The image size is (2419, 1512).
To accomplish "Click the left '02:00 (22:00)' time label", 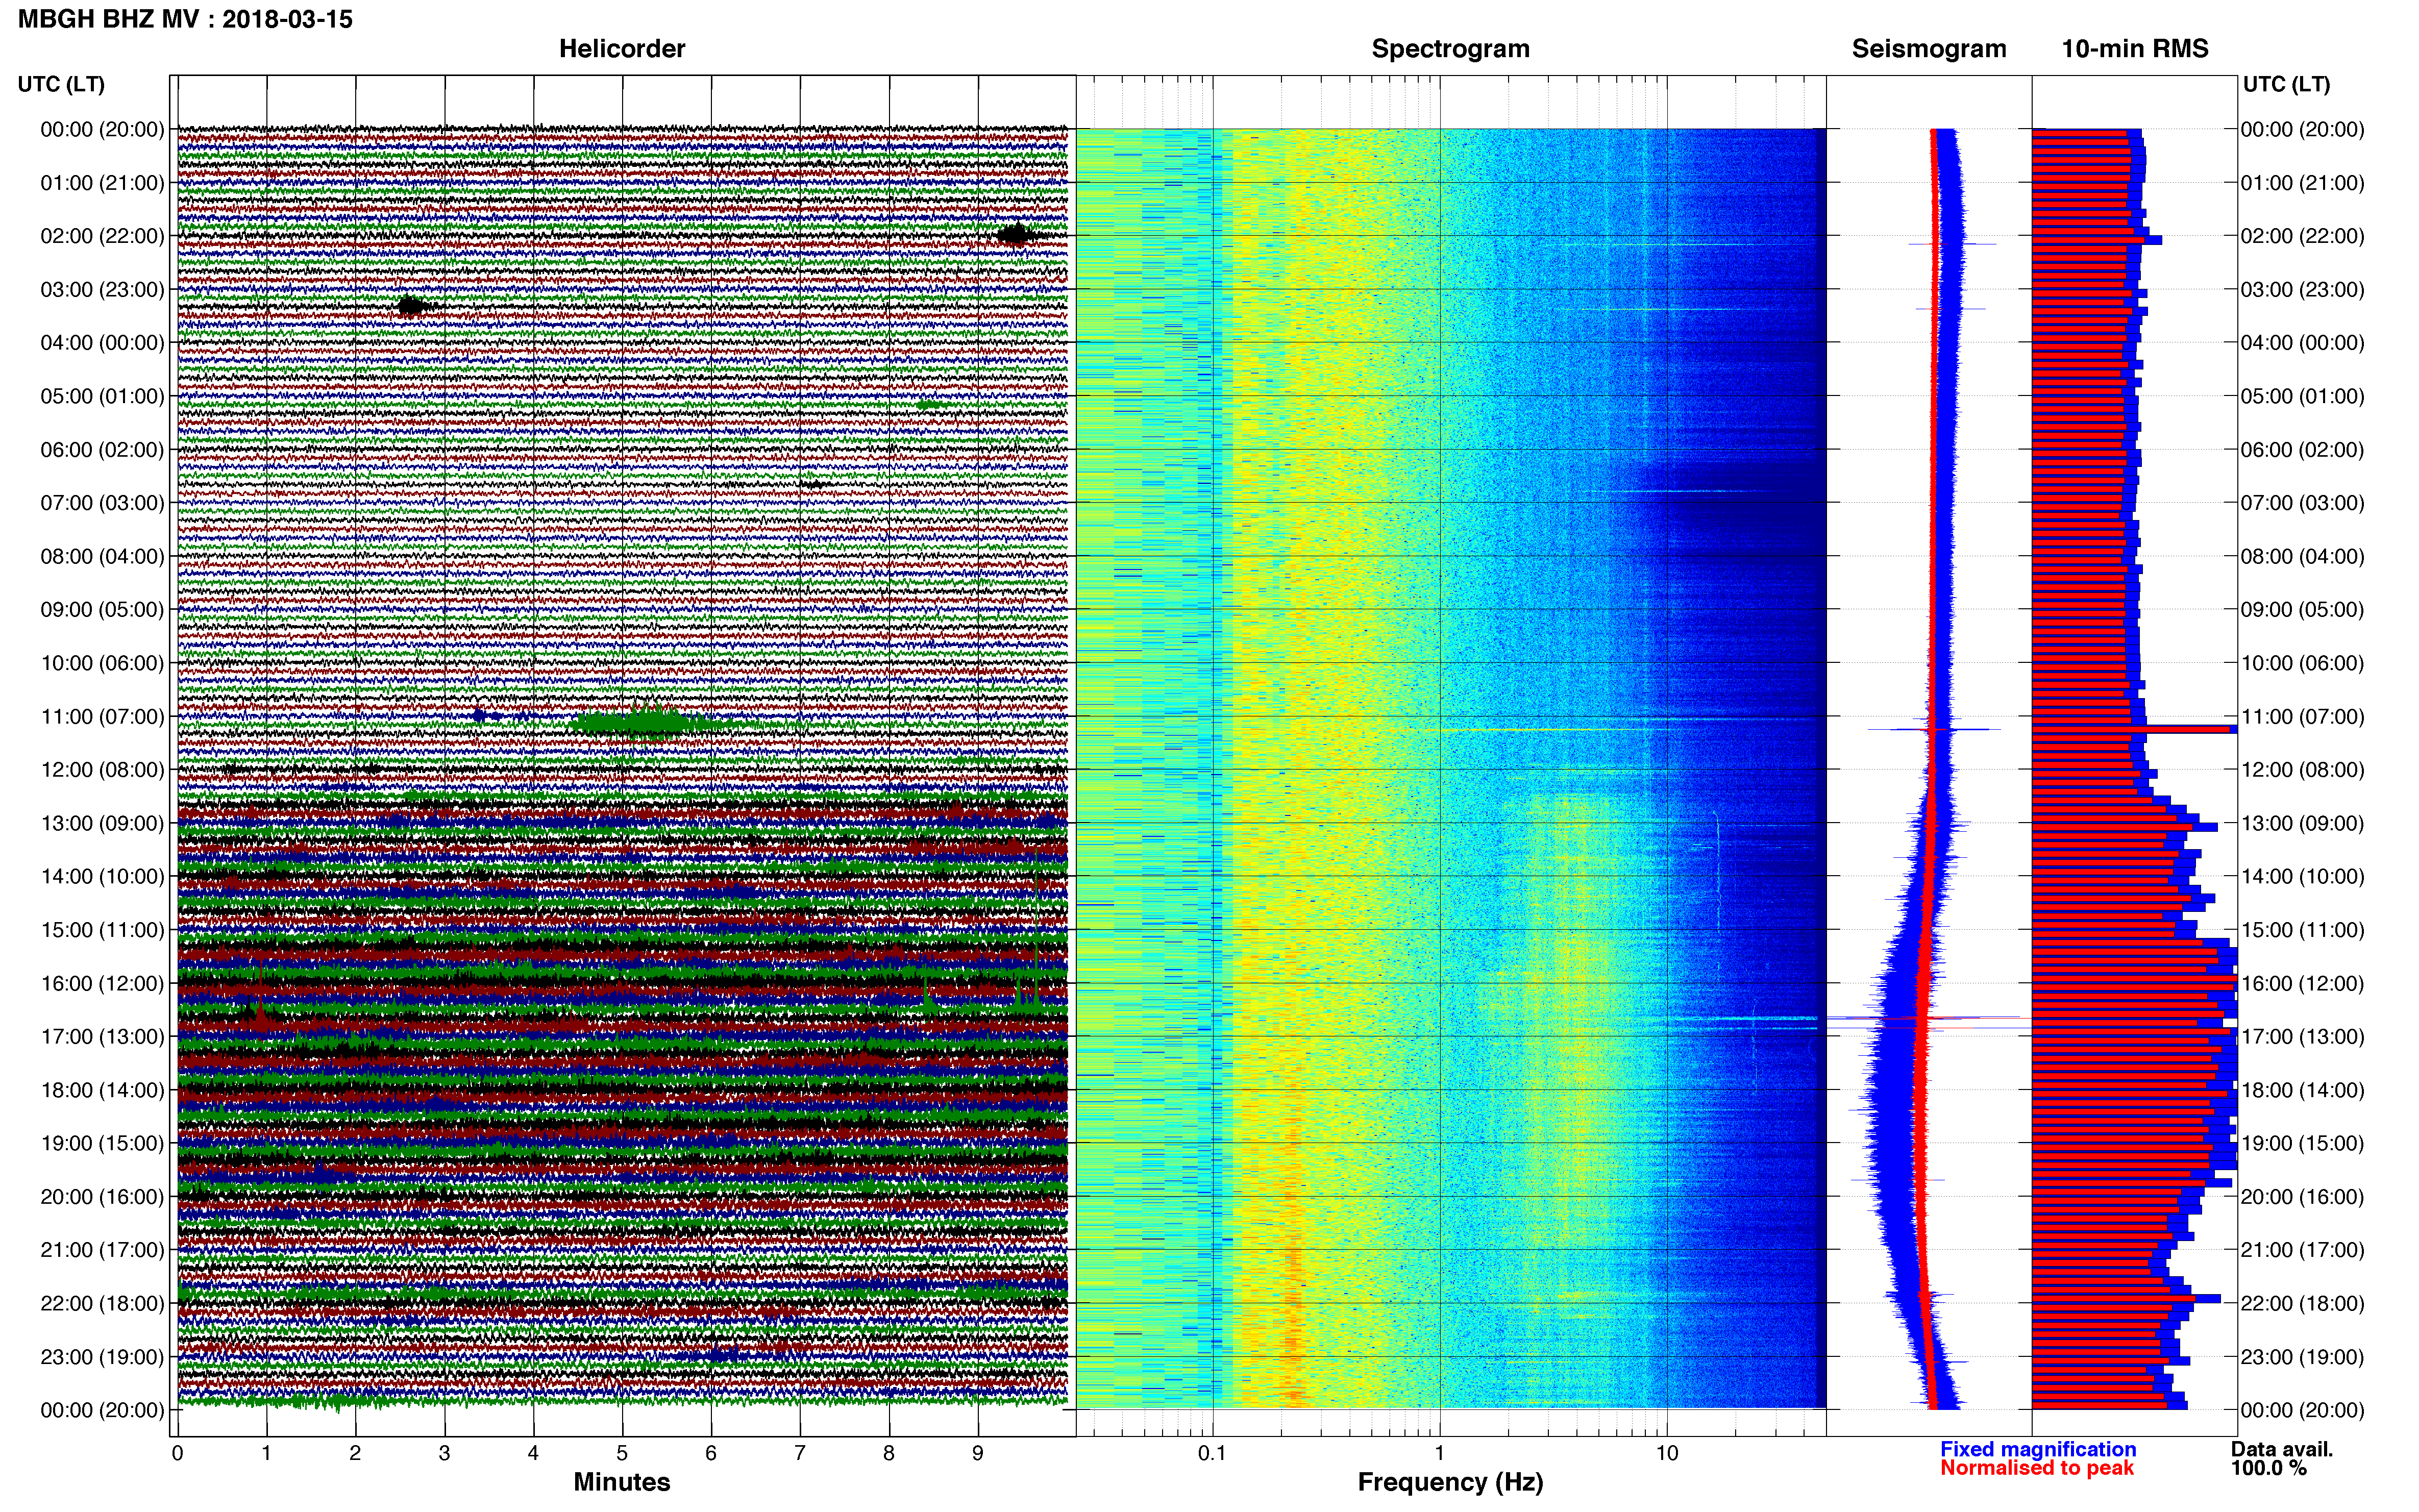I will (x=102, y=236).
